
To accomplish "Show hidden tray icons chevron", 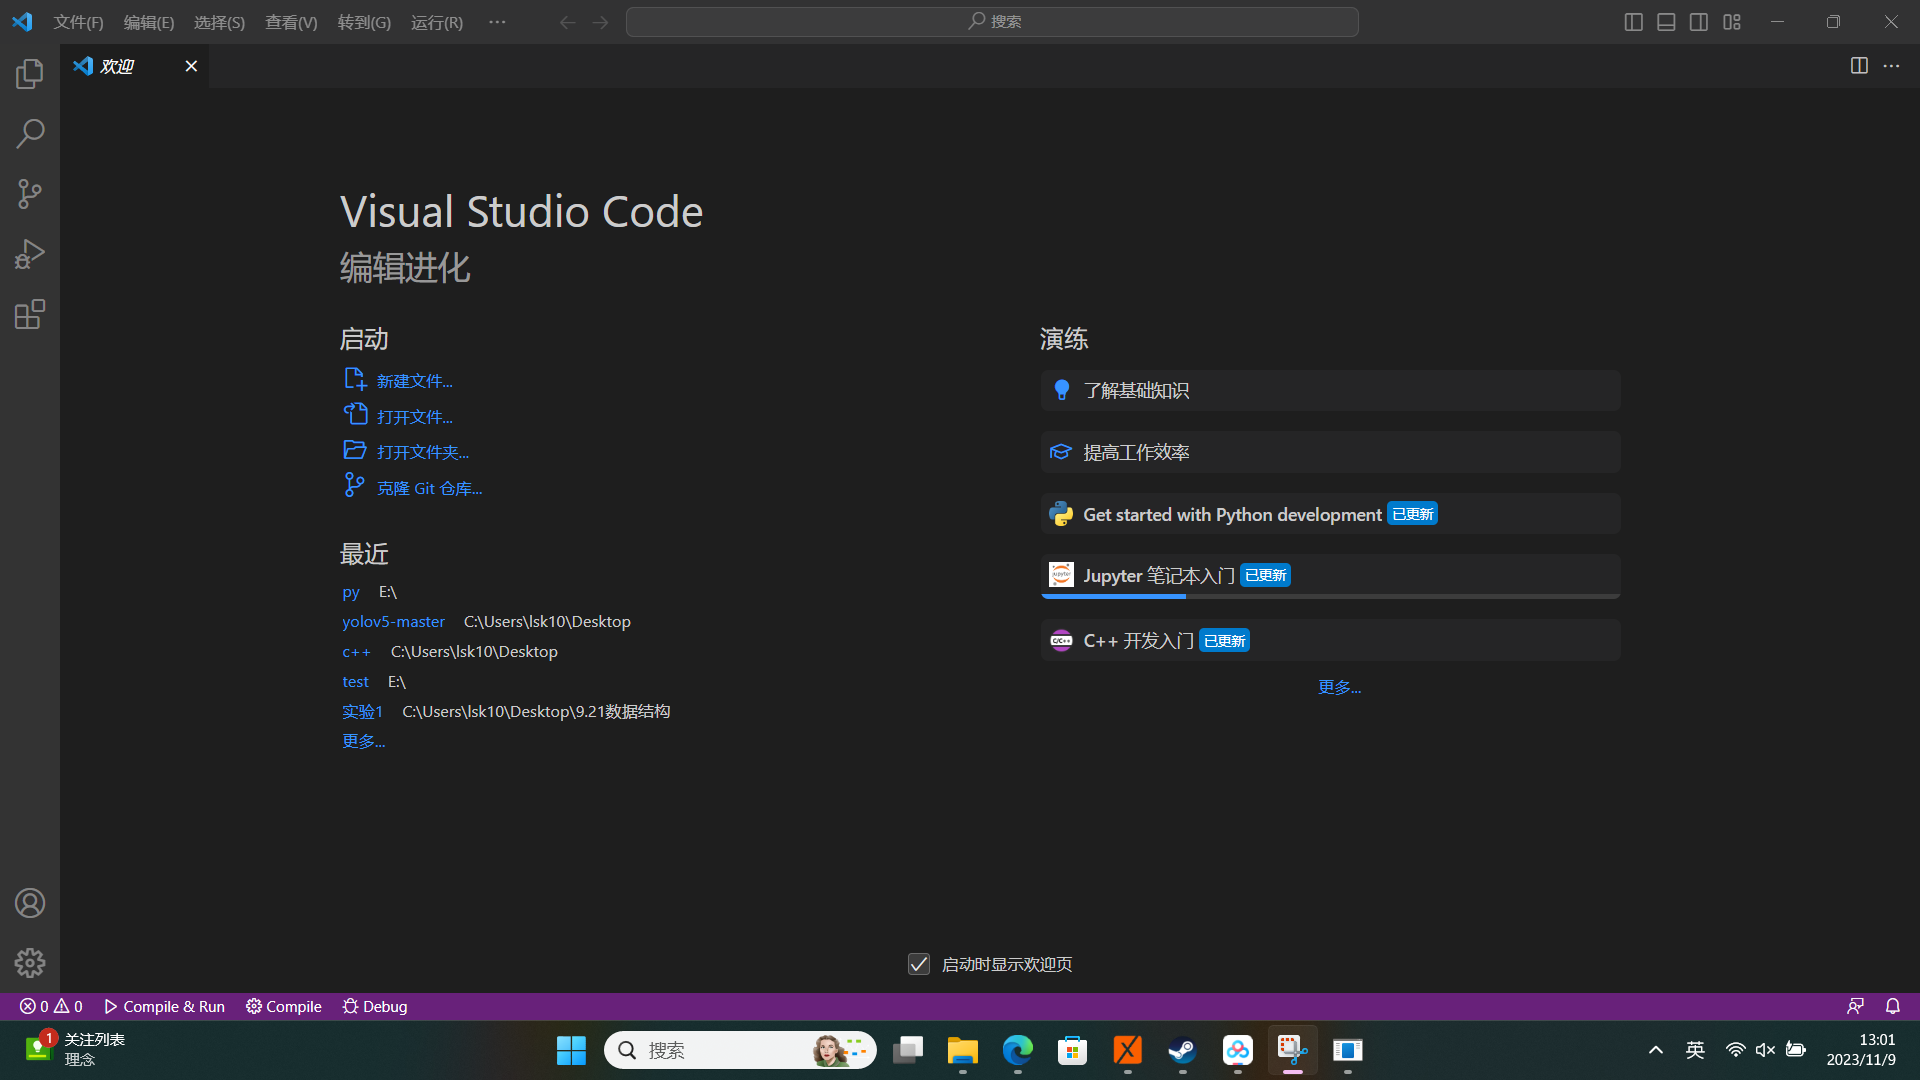I will [x=1656, y=1050].
